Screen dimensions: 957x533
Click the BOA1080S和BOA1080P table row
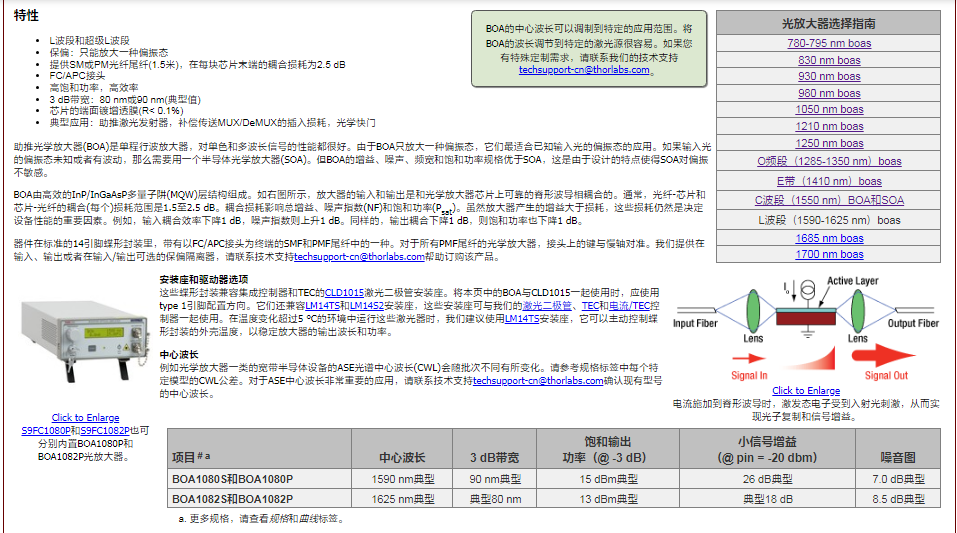(233, 478)
